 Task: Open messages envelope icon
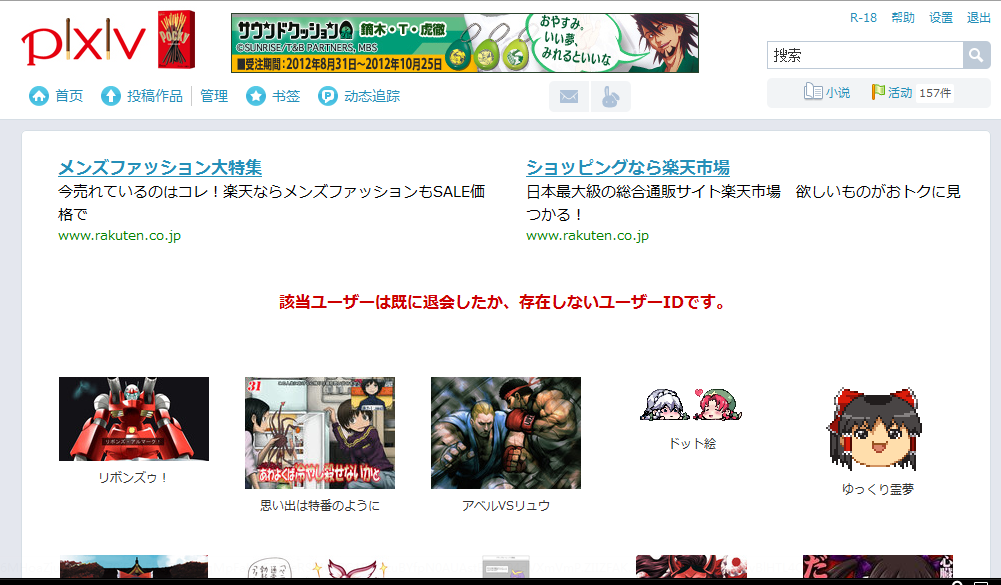click(569, 96)
